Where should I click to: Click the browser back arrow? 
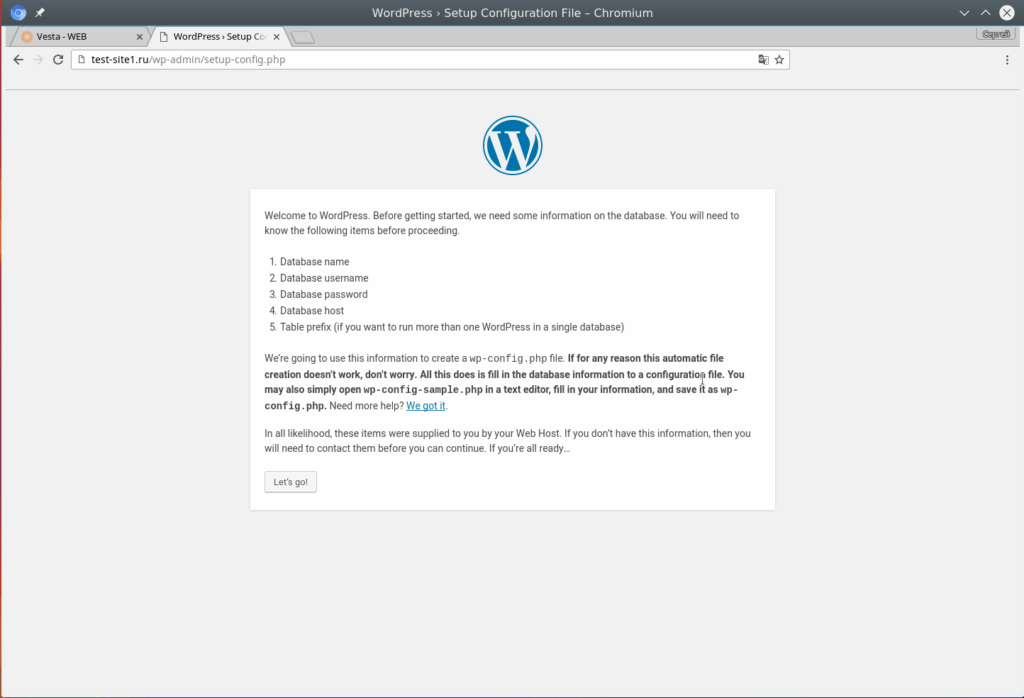[x=18, y=59]
